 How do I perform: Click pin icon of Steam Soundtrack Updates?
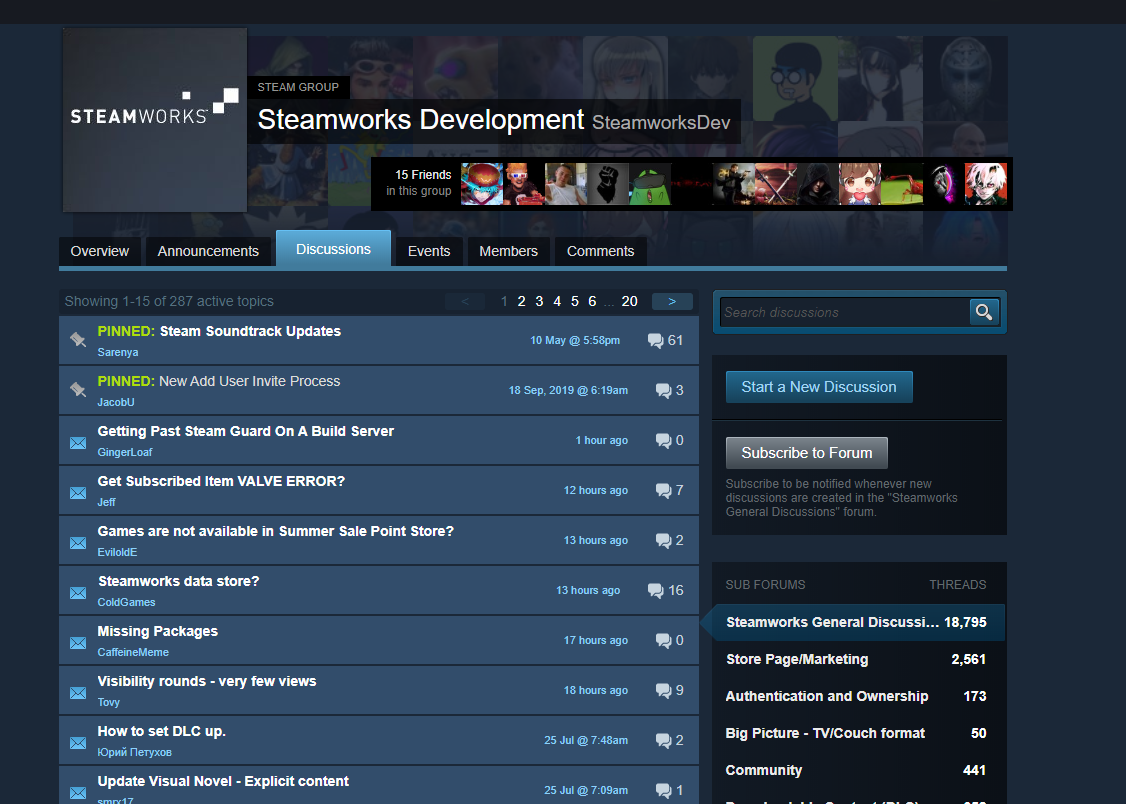78,340
